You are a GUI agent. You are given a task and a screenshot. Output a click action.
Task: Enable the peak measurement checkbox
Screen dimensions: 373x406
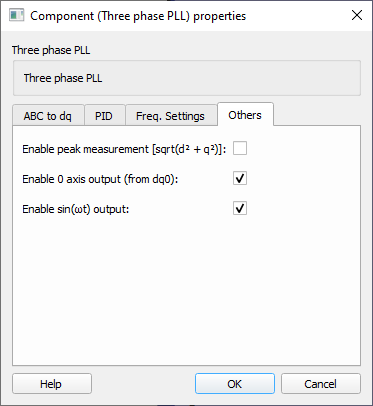[240, 148]
